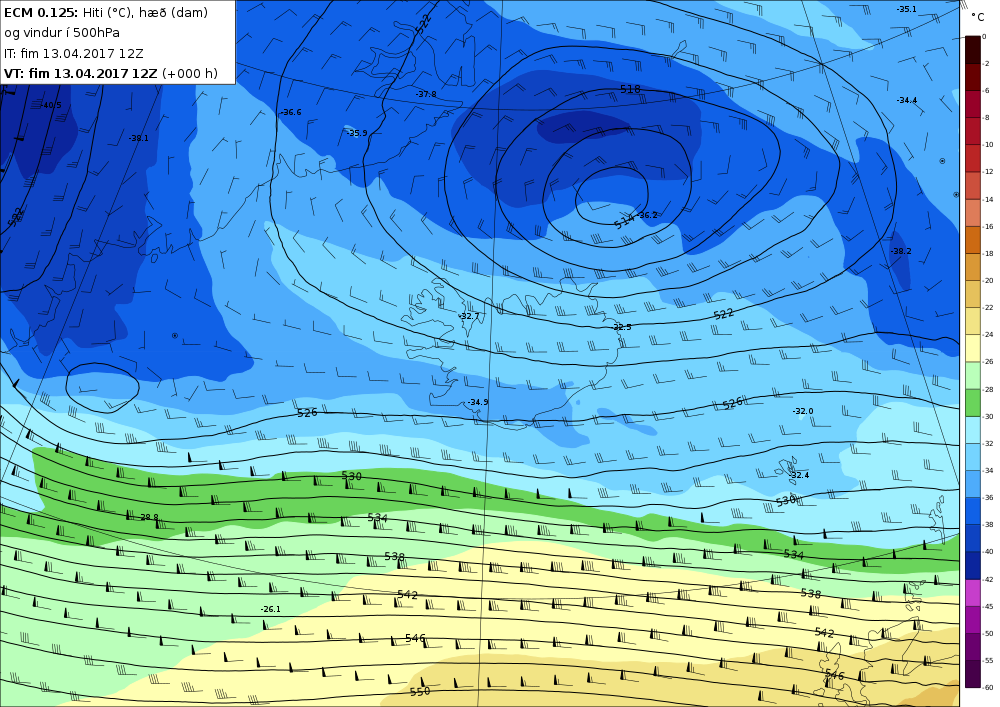
Task: Pick the light cyan swatch between -30 and -32
Action: point(973,430)
